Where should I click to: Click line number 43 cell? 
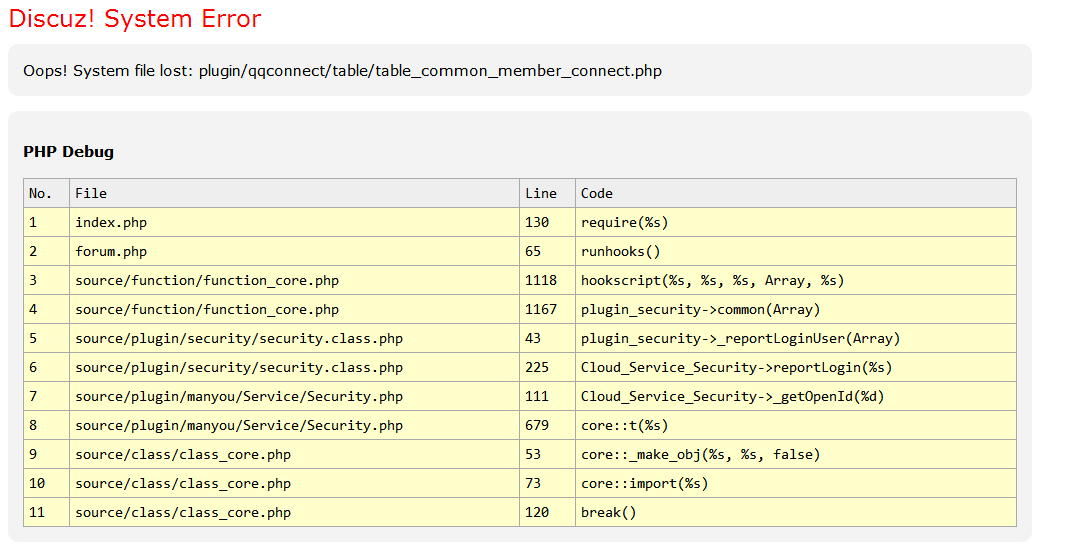point(547,339)
